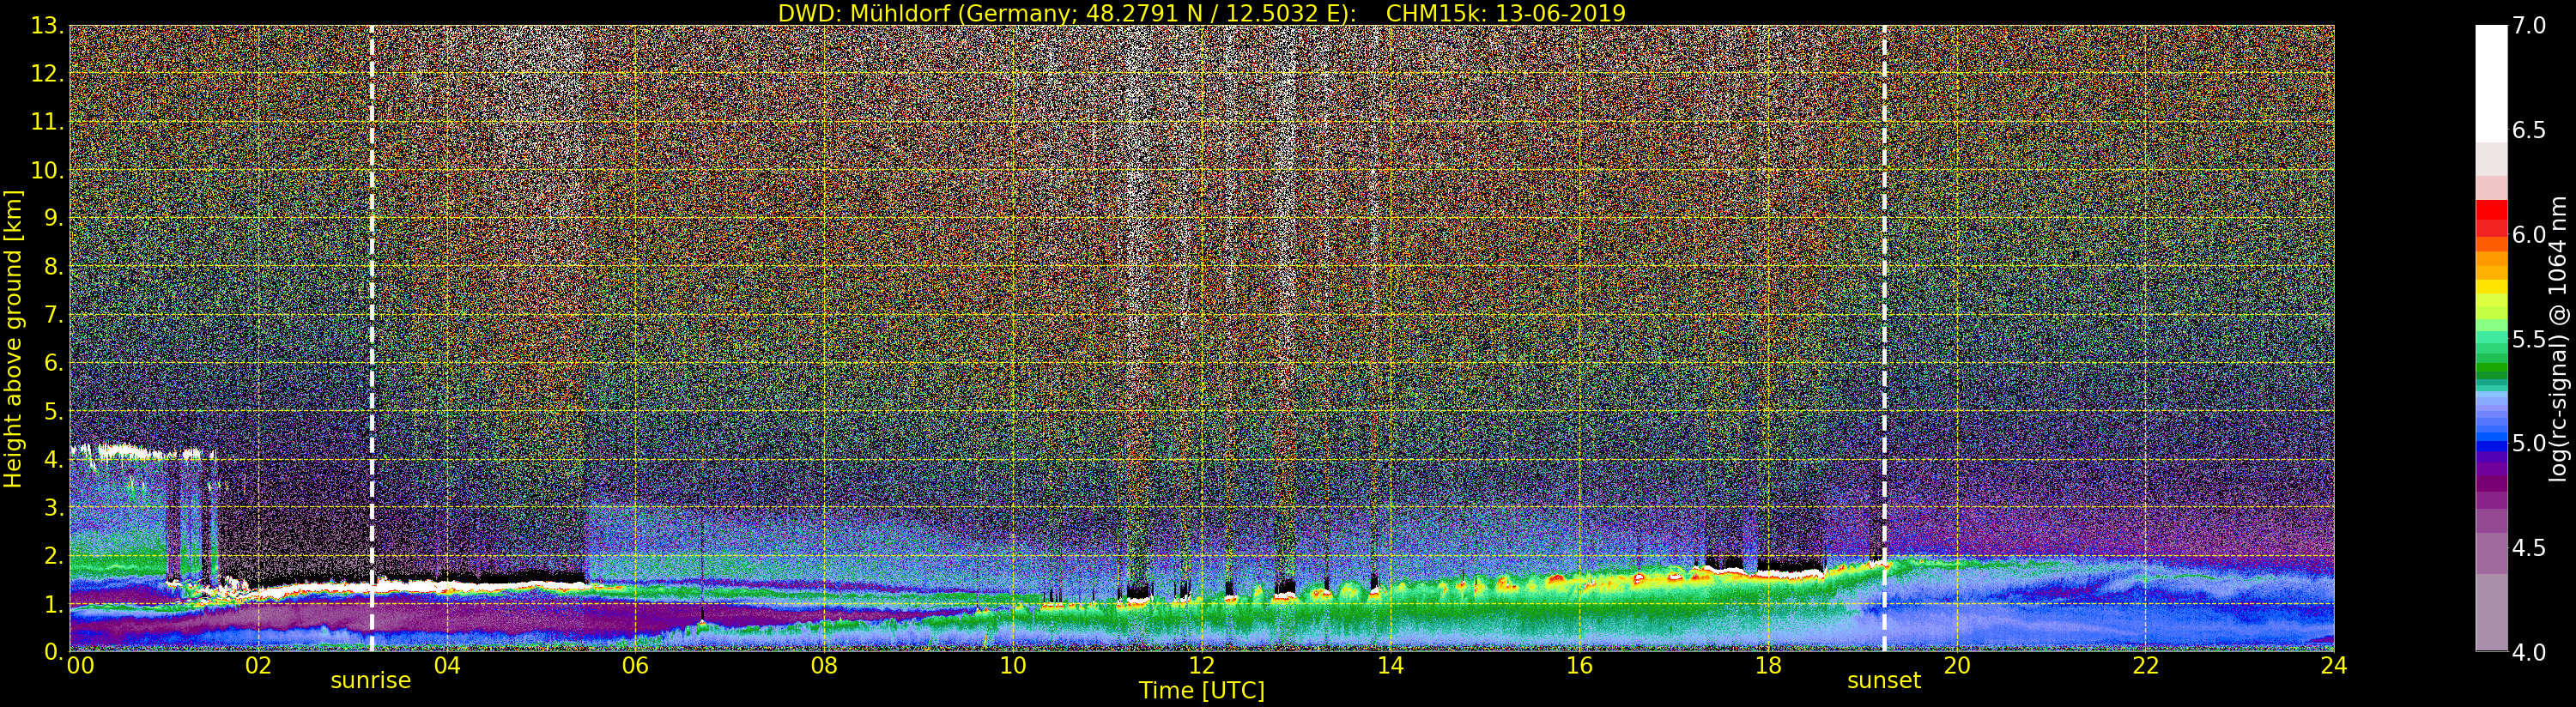
Task: Click the chart title mentioning Mühldorf
Action: [1201, 13]
